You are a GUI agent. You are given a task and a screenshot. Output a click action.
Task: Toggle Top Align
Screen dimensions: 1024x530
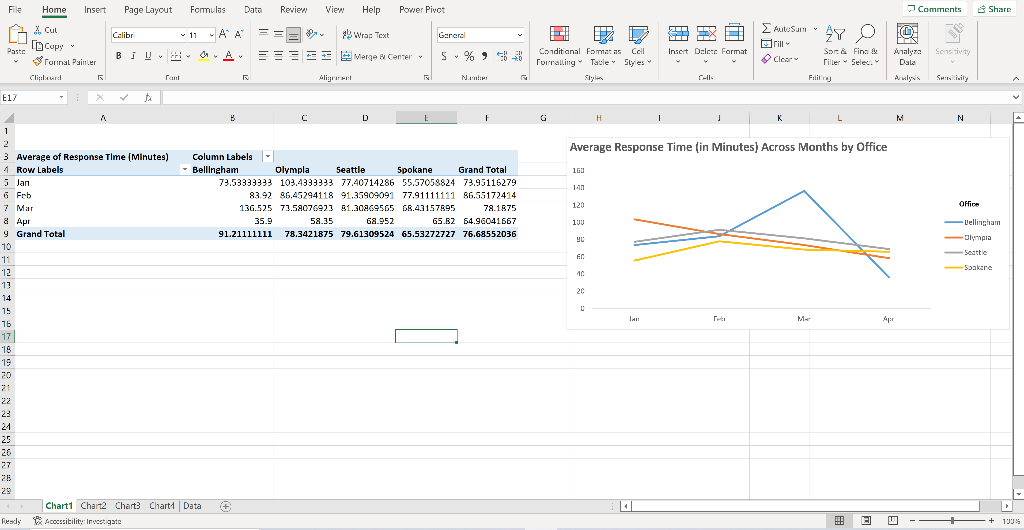click(264, 33)
